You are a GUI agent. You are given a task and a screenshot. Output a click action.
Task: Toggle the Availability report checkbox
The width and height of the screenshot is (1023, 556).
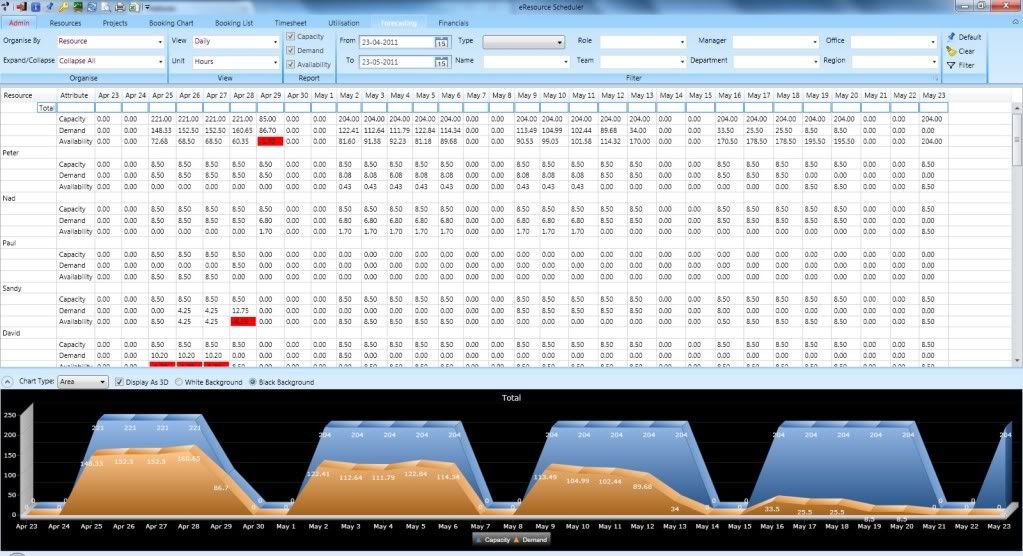[x=290, y=64]
